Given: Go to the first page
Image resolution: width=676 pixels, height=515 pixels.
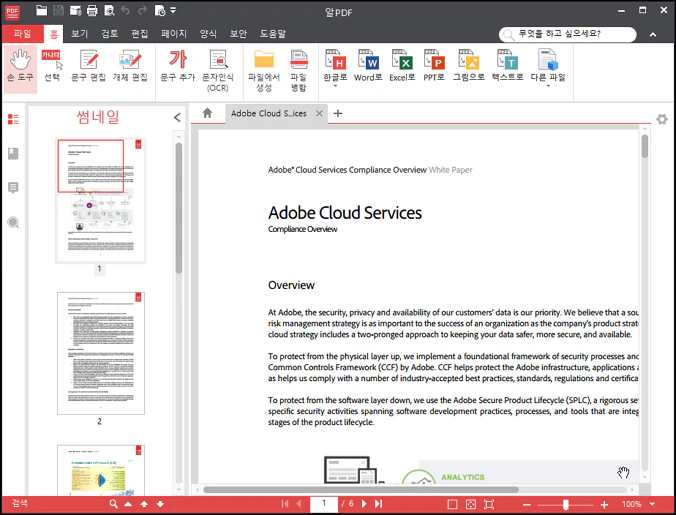Looking at the screenshot, I should pos(285,504).
